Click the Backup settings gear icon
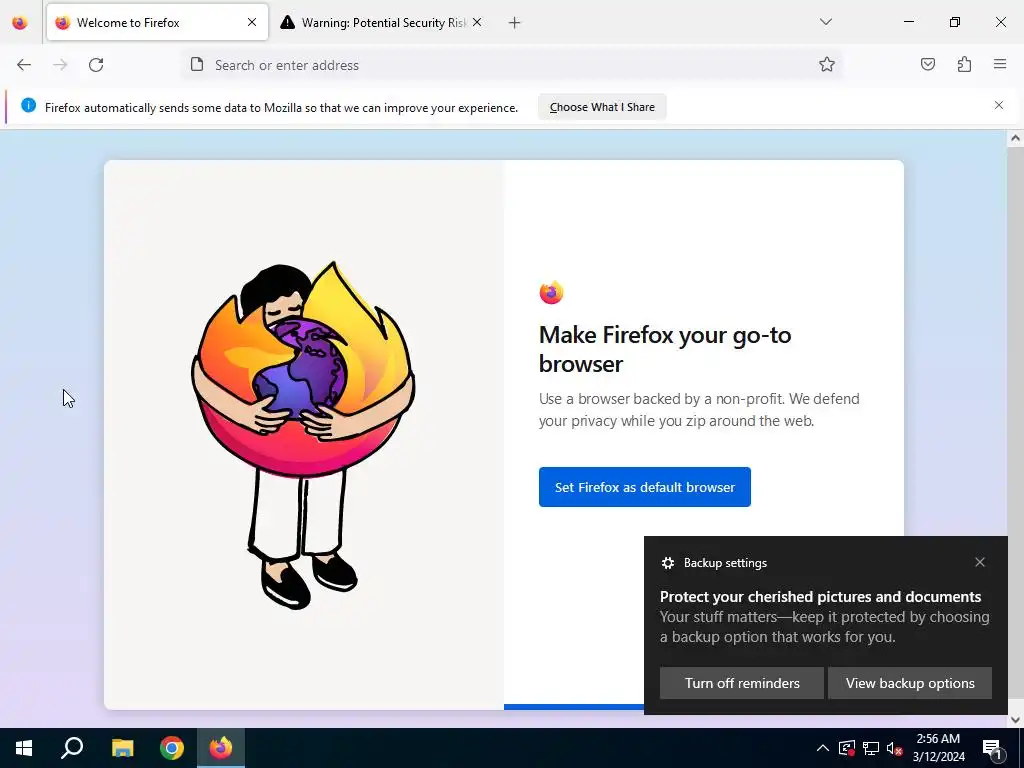 667,563
